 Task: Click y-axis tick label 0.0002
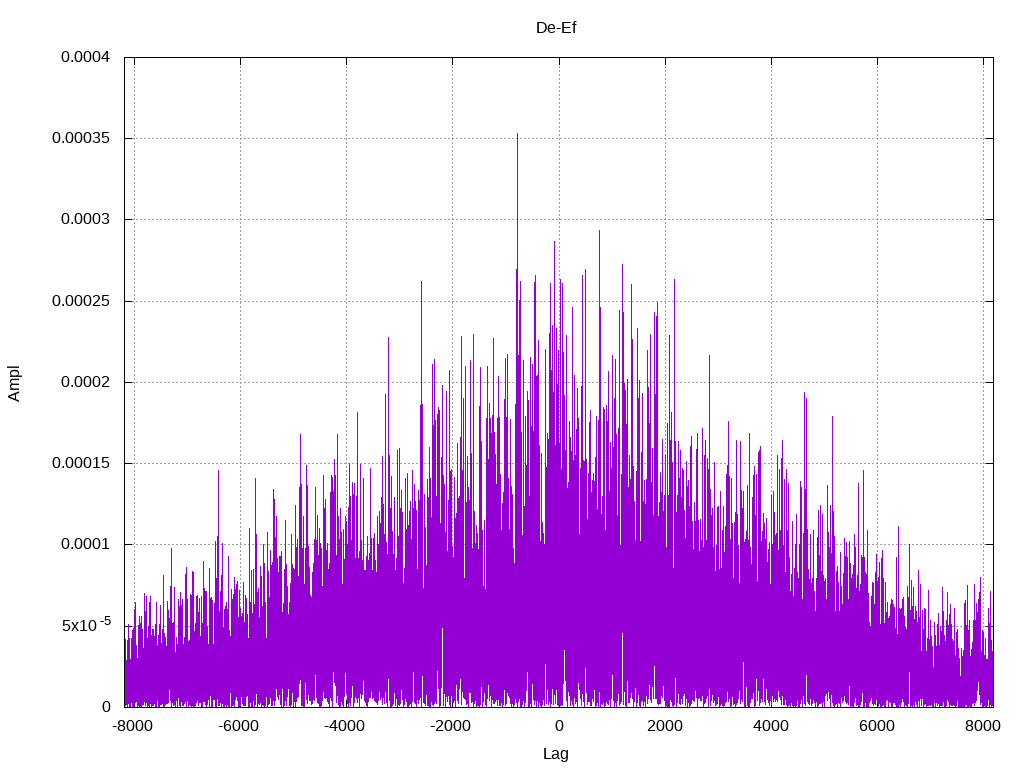pos(86,382)
